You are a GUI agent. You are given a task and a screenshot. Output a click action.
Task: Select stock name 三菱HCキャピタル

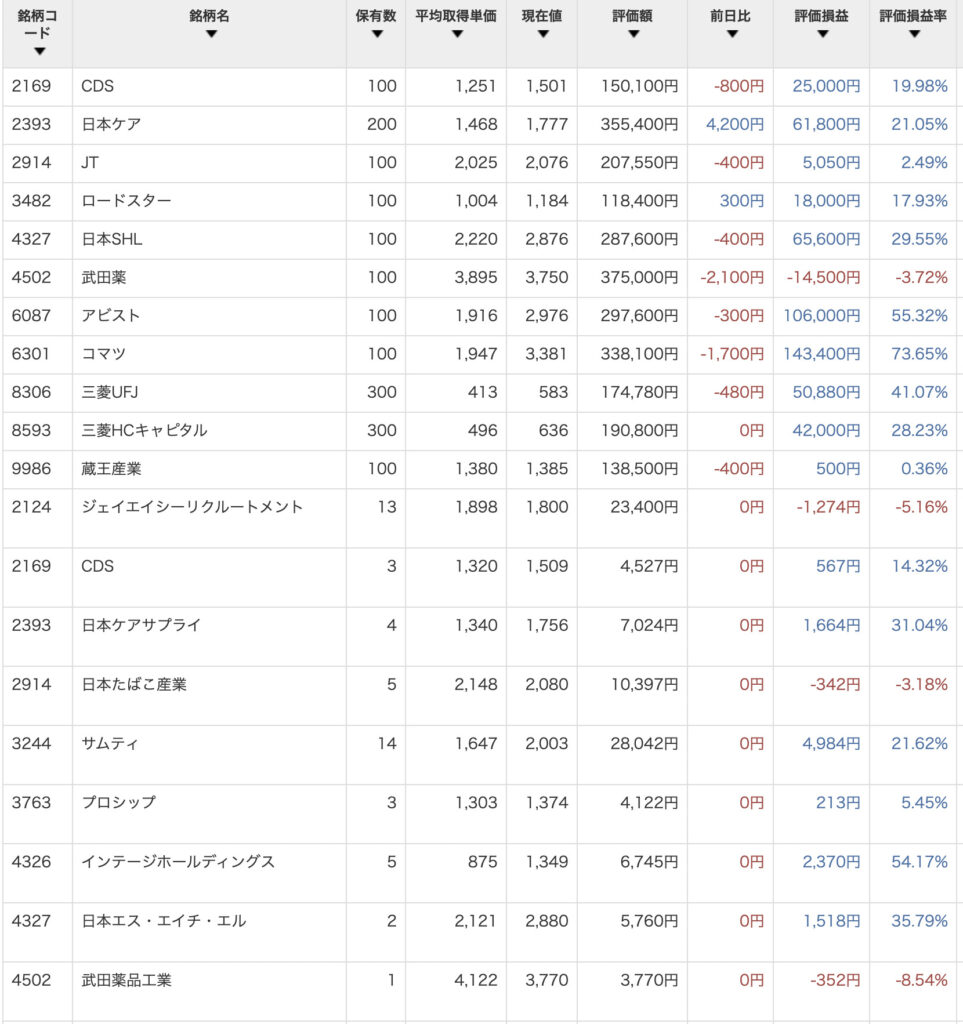(144, 430)
